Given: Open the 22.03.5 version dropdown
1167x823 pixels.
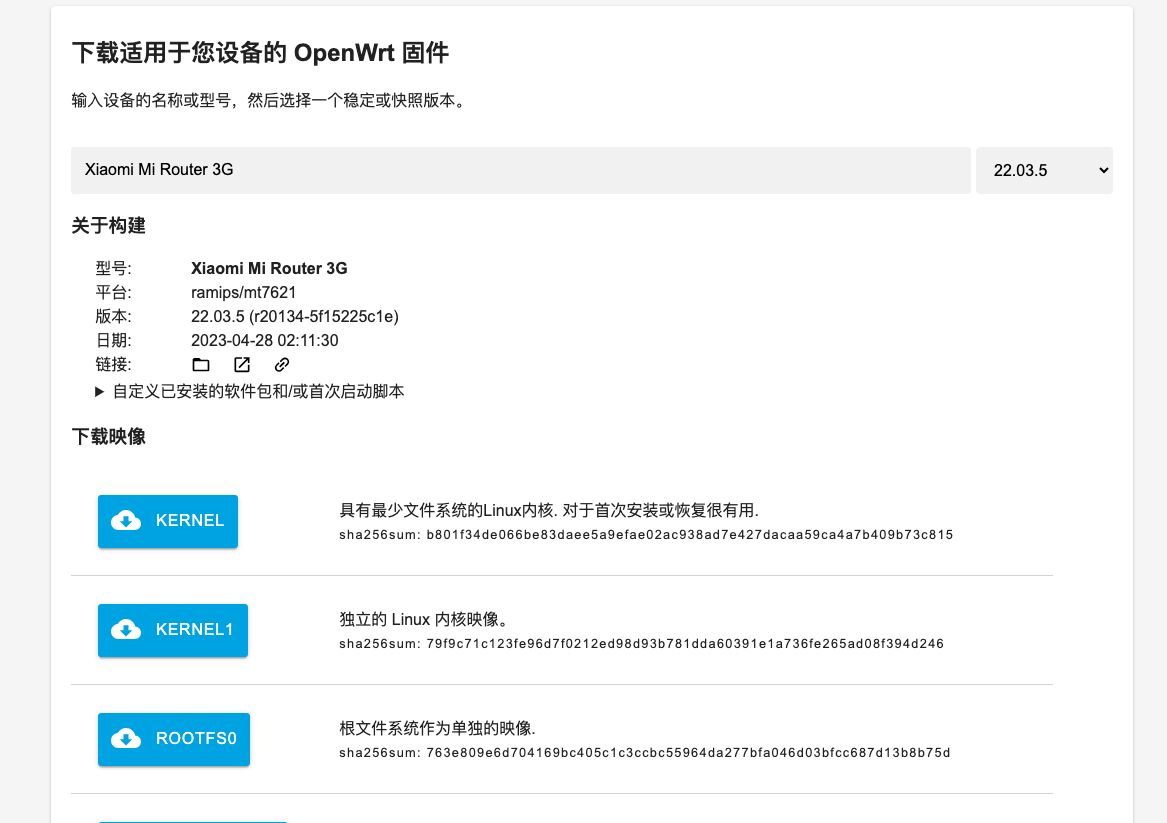Looking at the screenshot, I should (1044, 170).
